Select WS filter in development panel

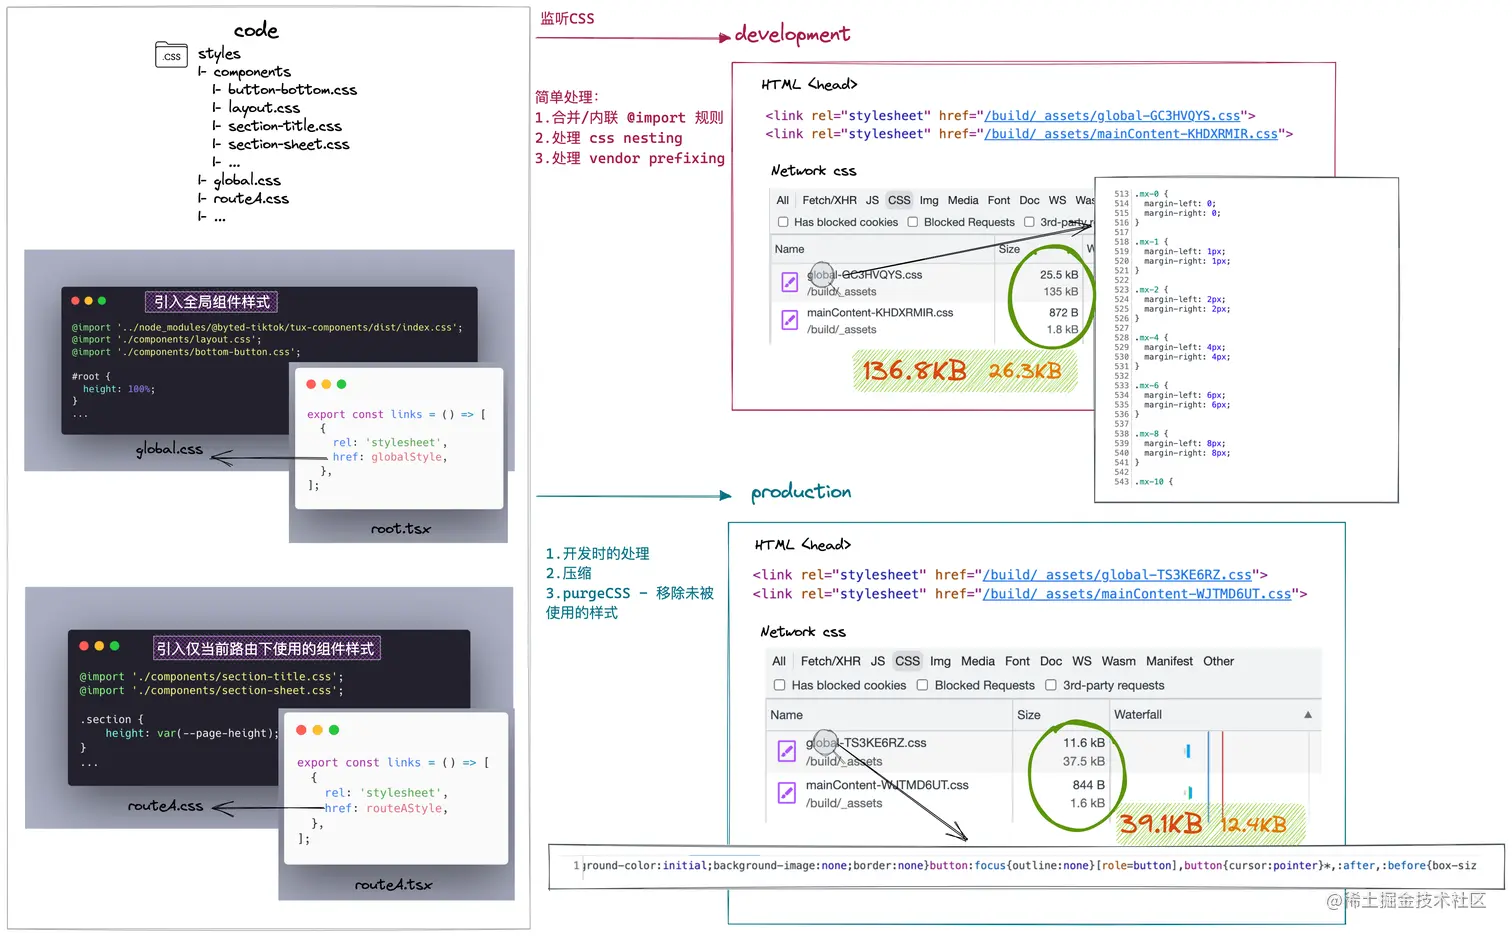pos(1058,200)
